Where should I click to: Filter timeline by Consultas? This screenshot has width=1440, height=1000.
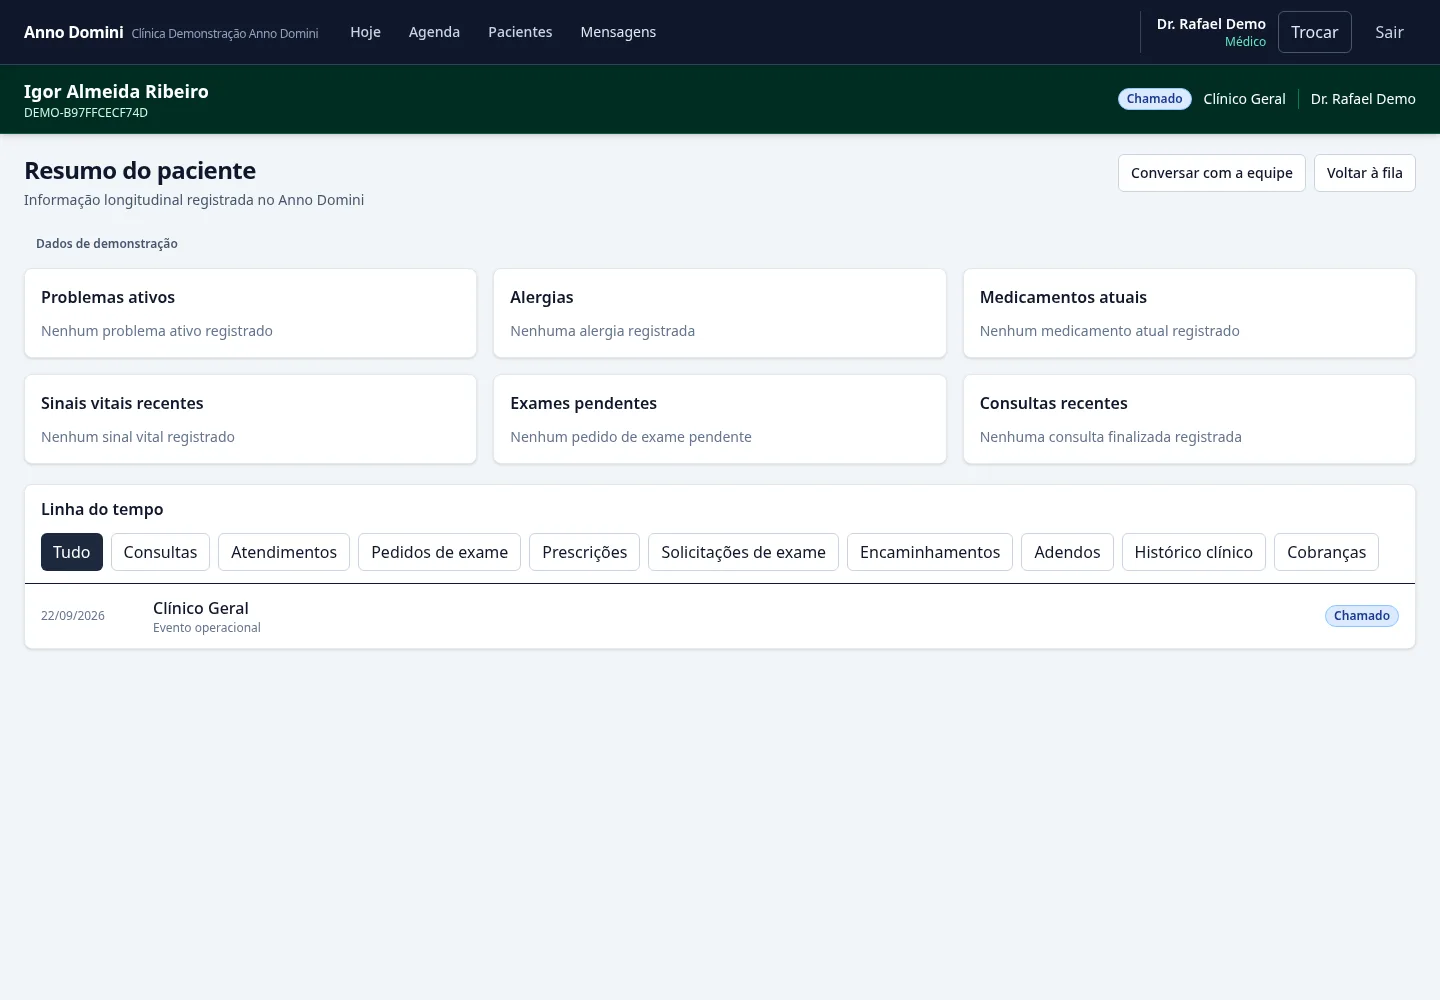[x=160, y=552]
